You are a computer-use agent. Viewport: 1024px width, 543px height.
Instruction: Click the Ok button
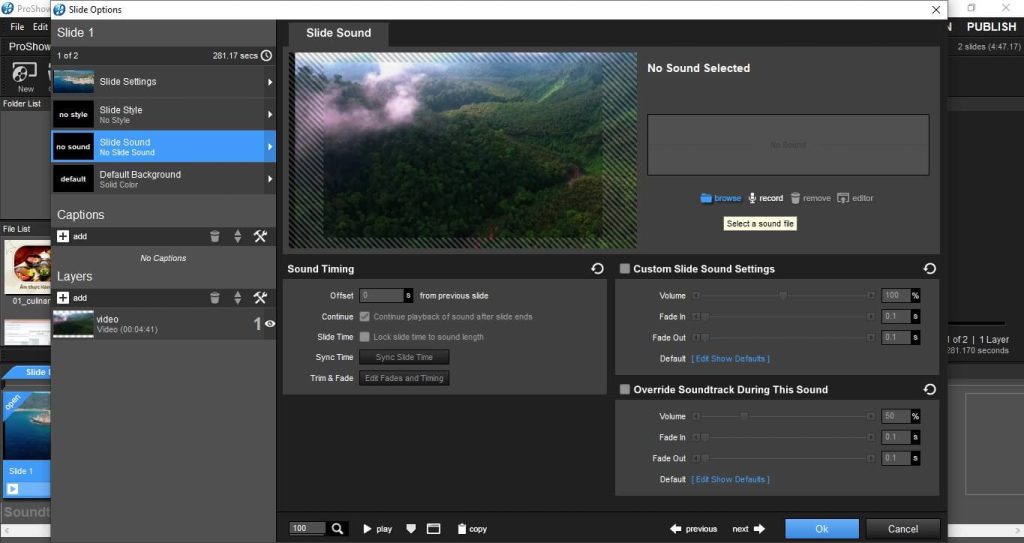[x=821, y=529]
